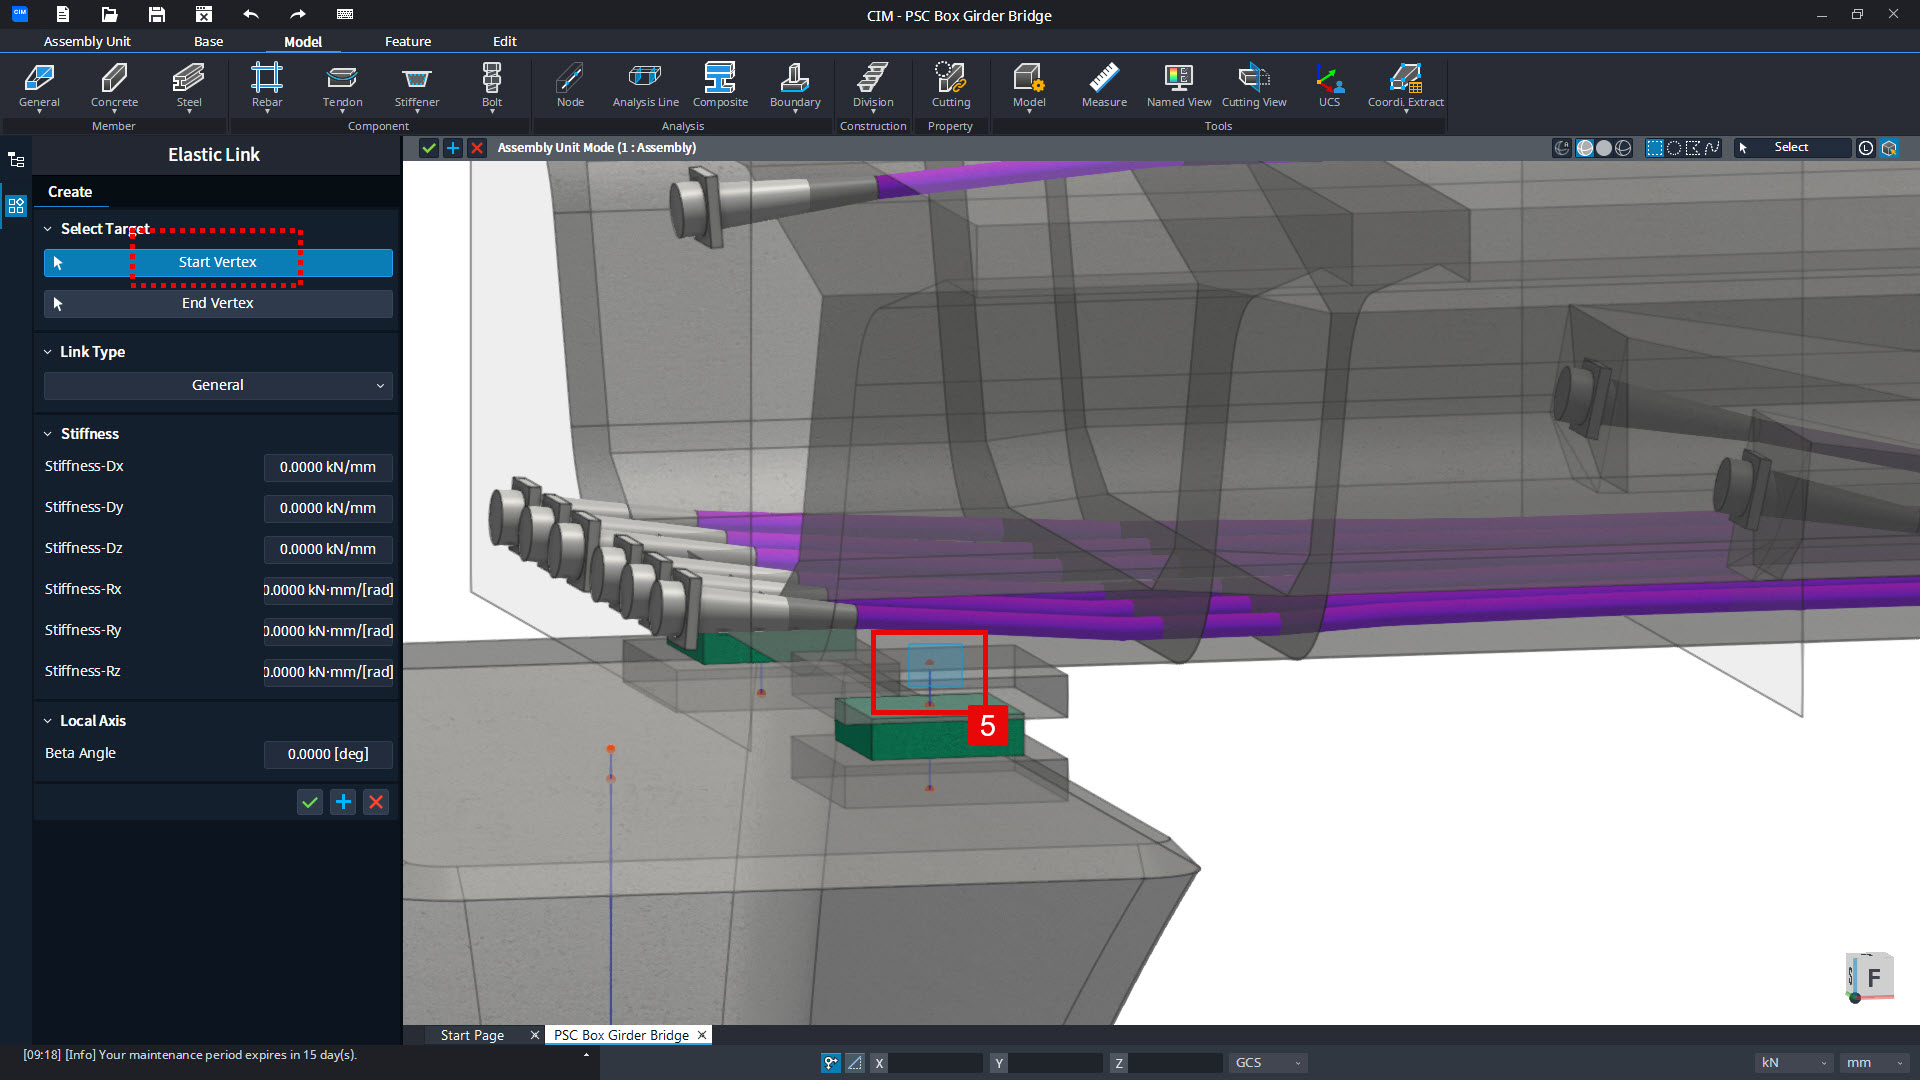Open the Link Type General dropdown

point(218,385)
